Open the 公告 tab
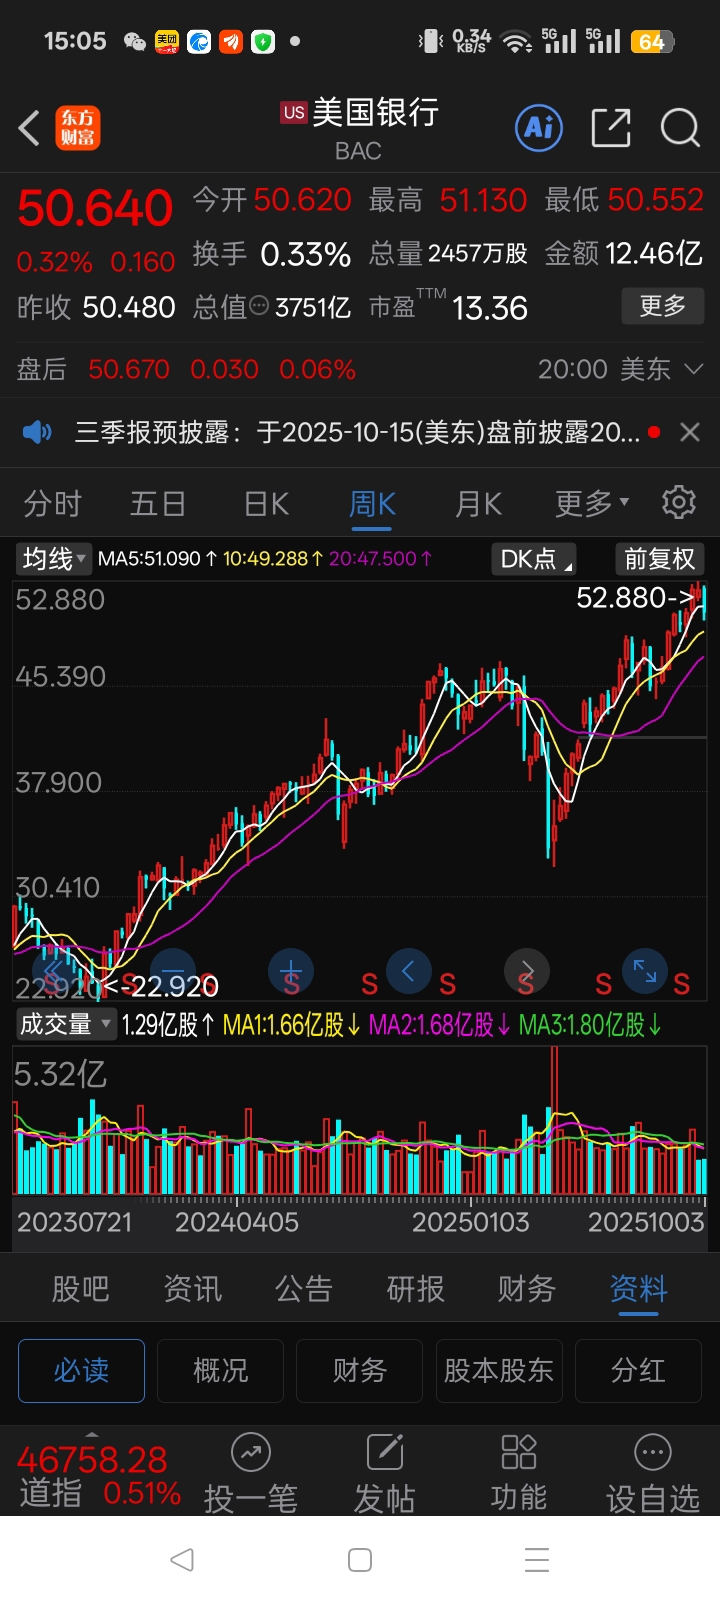This screenshot has height=1604, width=720. pos(304,1289)
